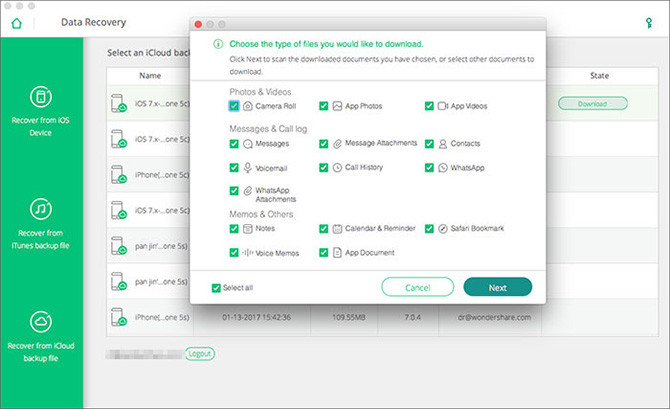Click the Call History clock icon

pos(338,168)
